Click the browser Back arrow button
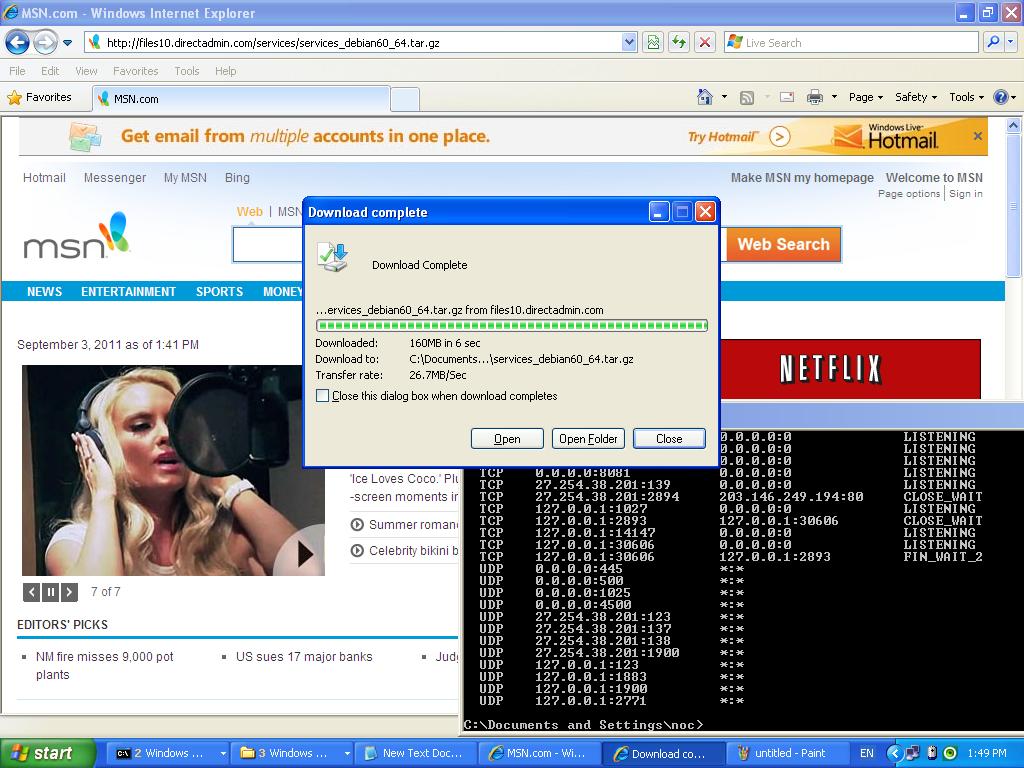 pos(18,43)
